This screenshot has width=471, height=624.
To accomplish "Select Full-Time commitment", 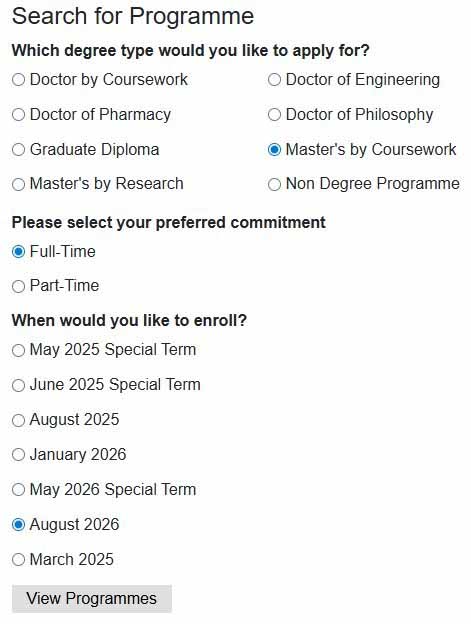I will (18, 252).
